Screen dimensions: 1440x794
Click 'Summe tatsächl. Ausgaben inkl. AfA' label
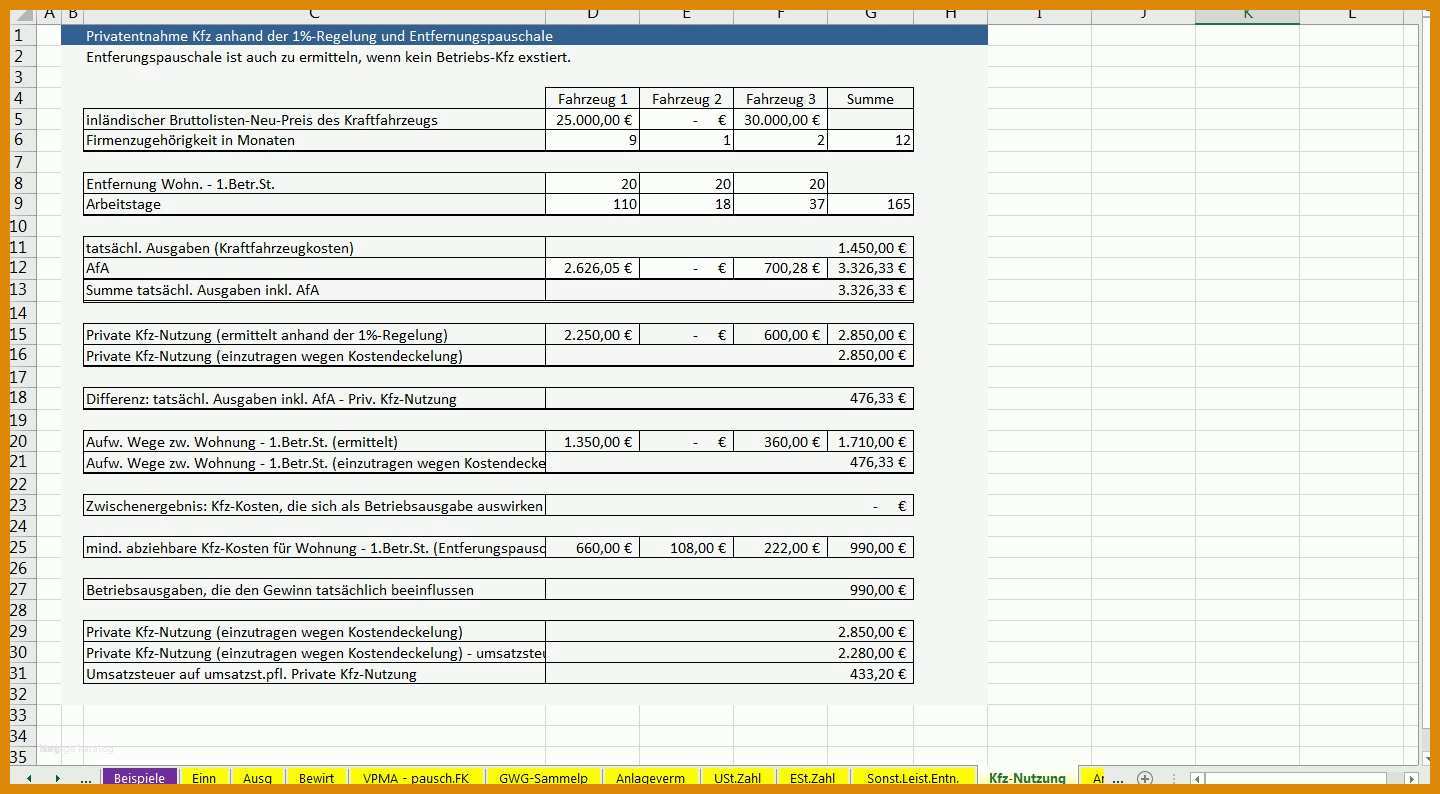click(314, 290)
